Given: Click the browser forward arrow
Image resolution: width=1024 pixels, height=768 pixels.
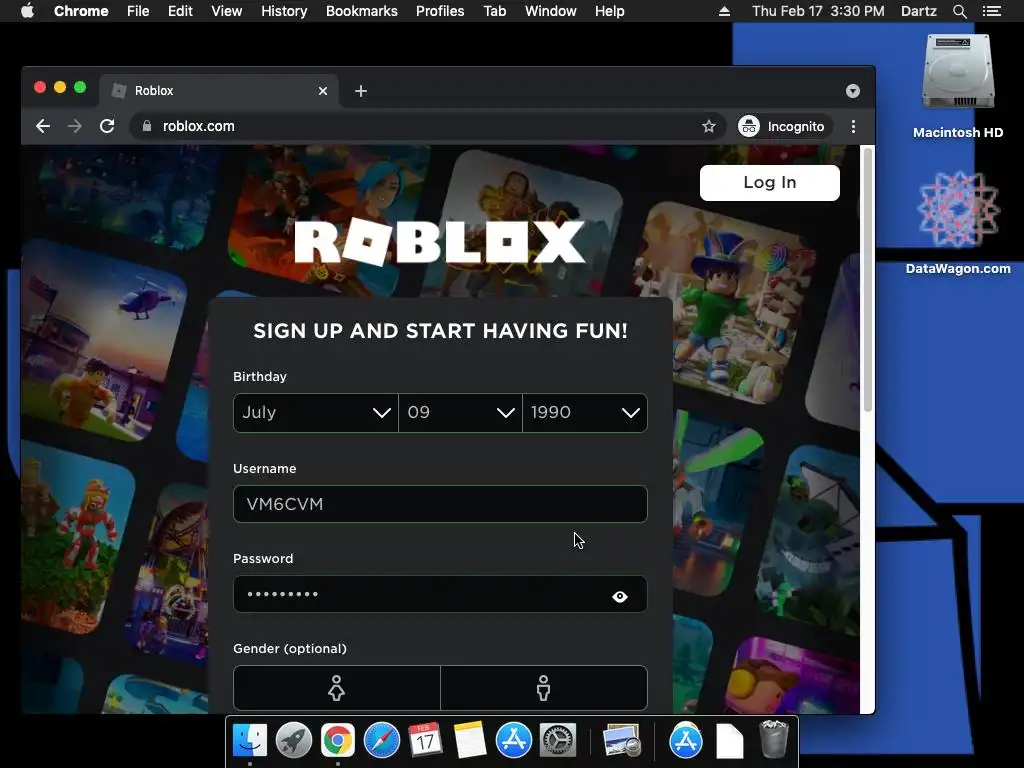Looking at the screenshot, I should [74, 126].
